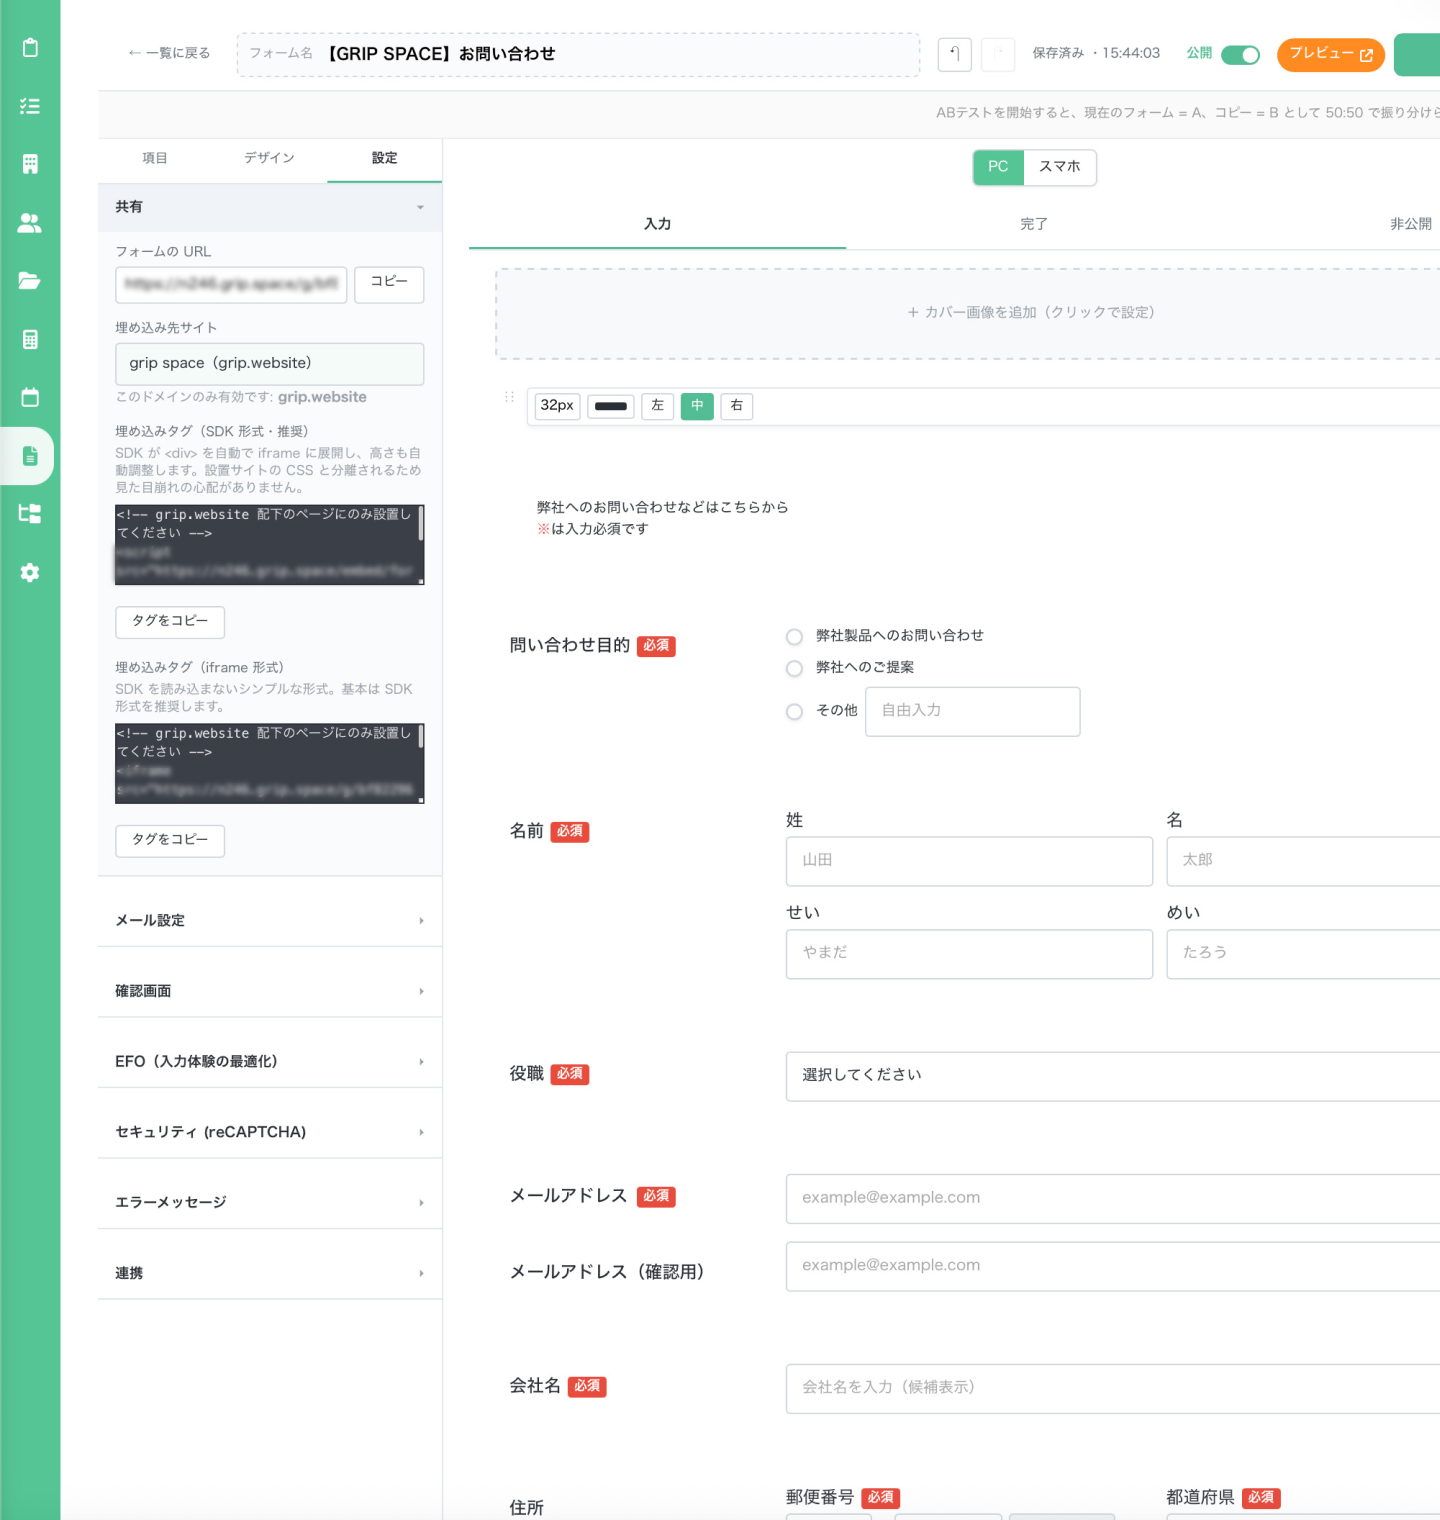1440x1520 pixels.
Task: Click the iframe embed tag code box
Action: [270, 764]
